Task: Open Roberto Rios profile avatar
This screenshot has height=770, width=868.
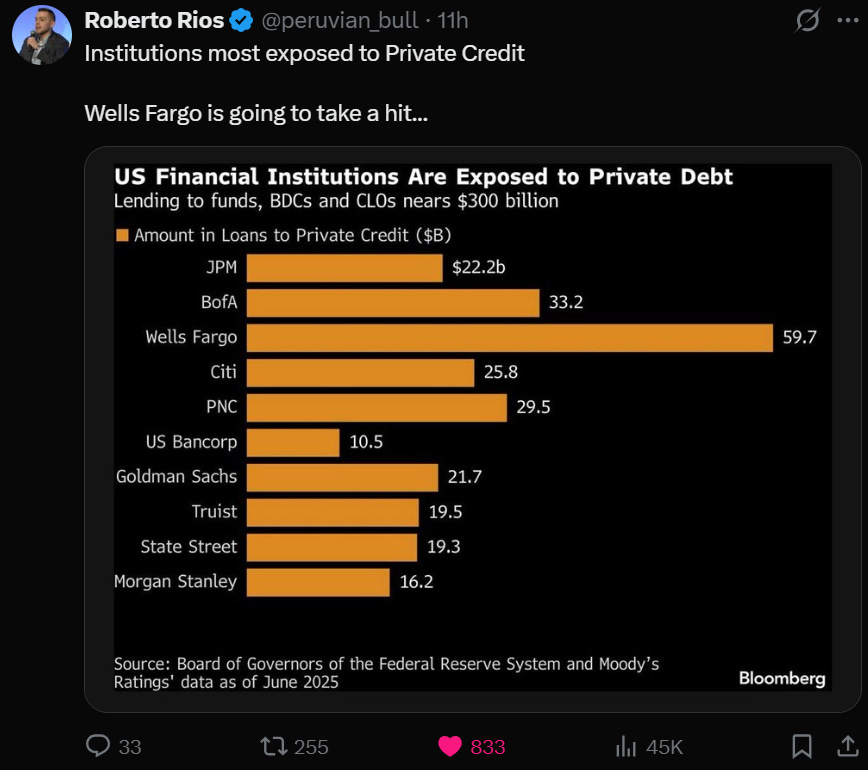Action: [42, 35]
